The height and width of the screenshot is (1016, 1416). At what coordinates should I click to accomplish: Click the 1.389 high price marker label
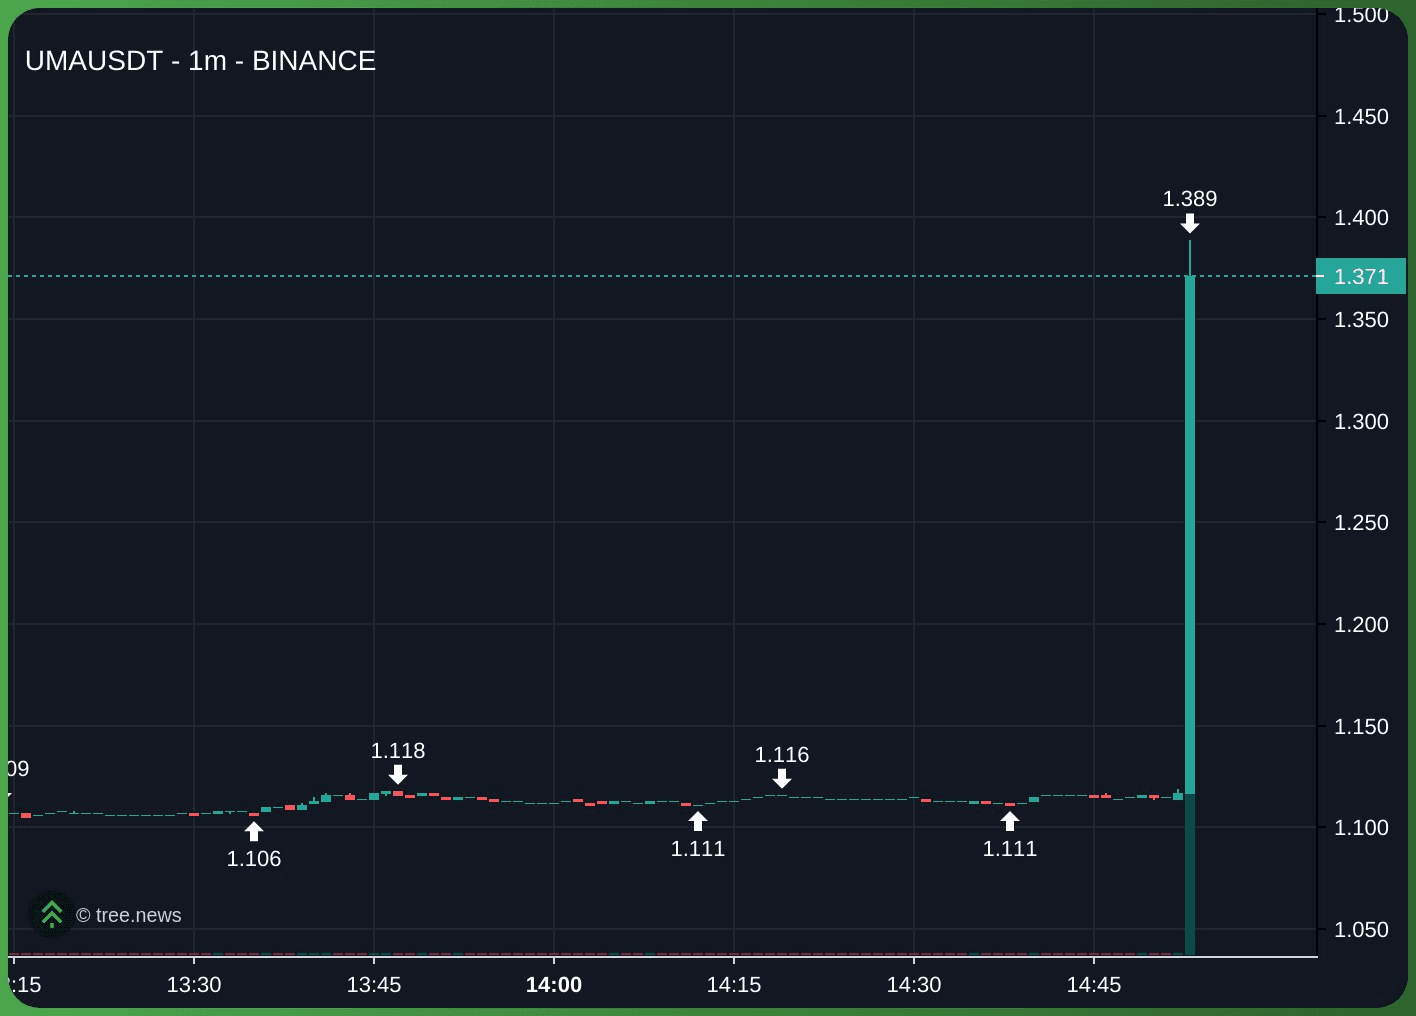coord(1190,199)
